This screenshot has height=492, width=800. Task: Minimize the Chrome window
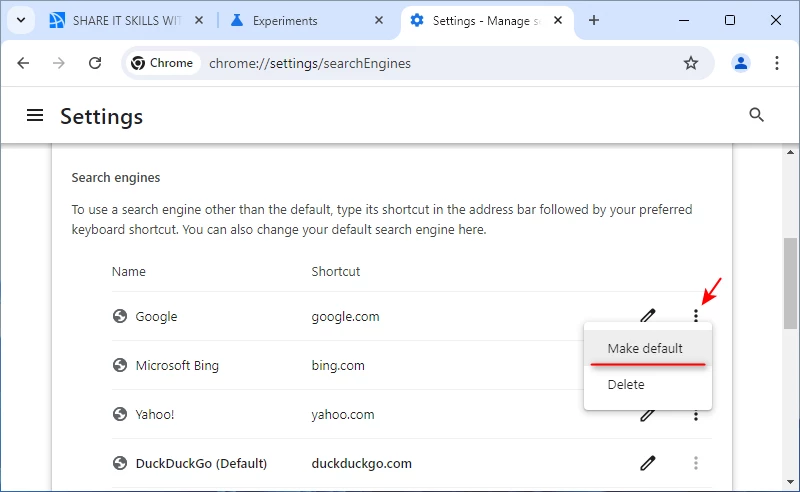(684, 20)
